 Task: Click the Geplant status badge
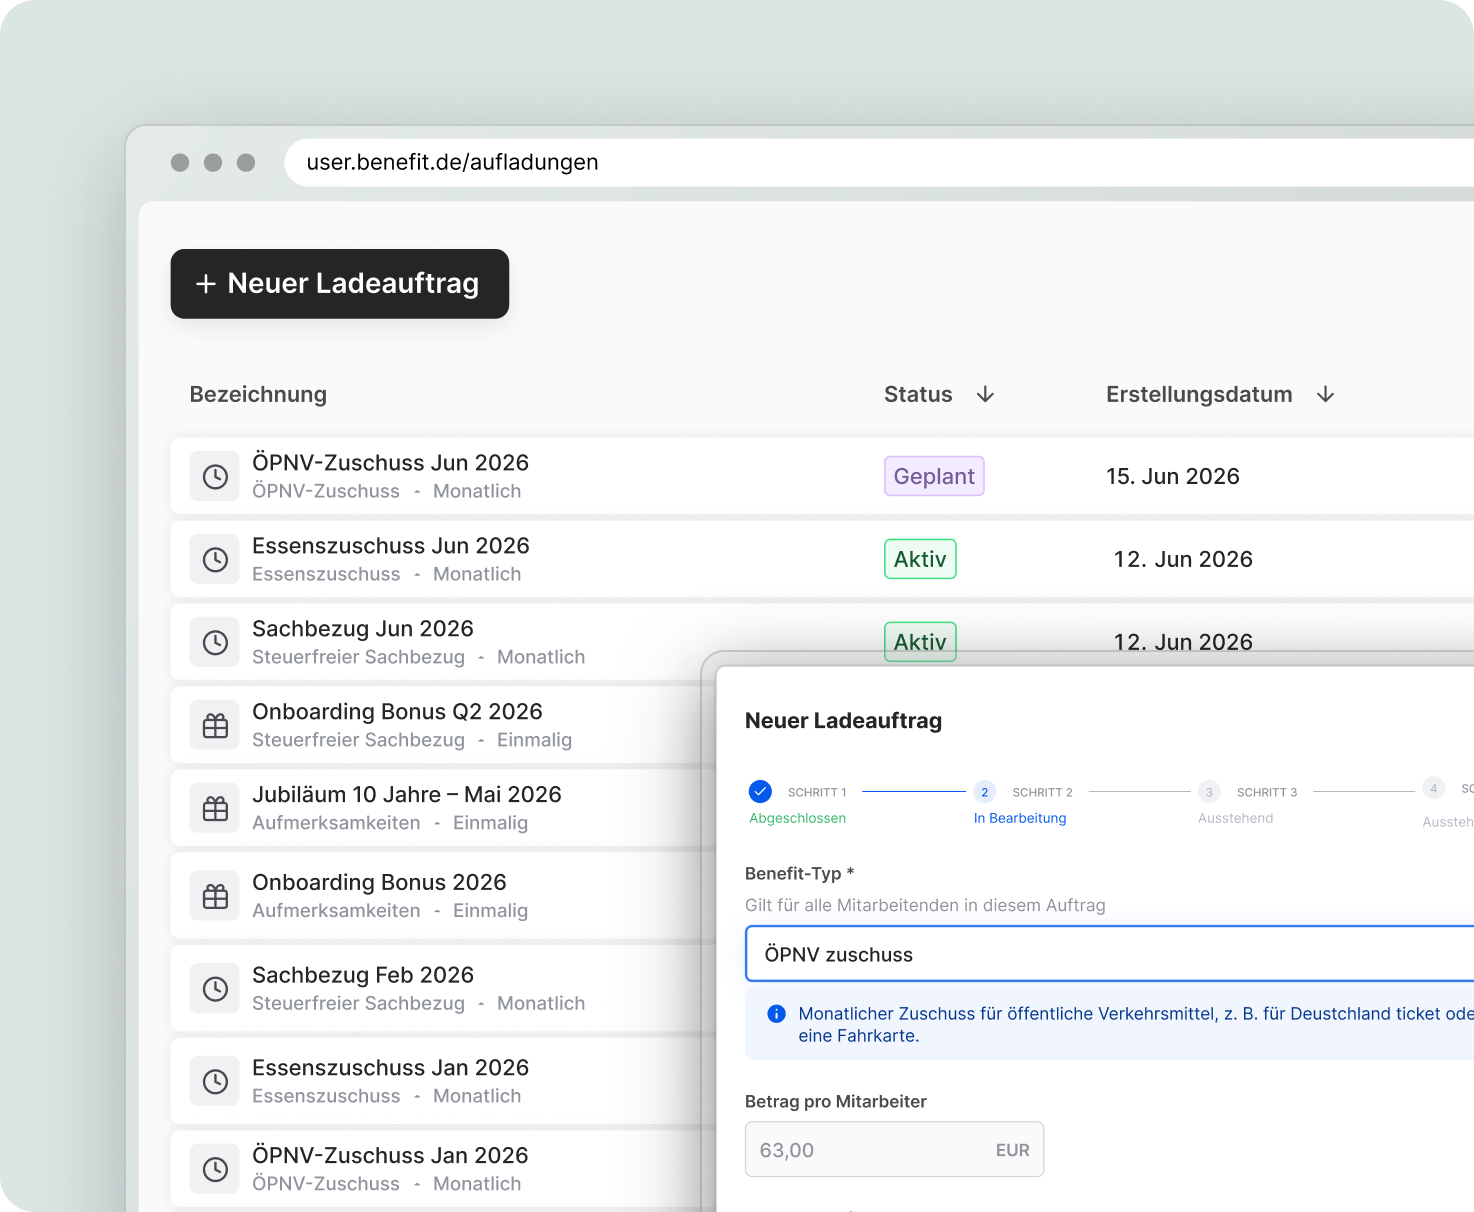pyautogui.click(x=934, y=476)
